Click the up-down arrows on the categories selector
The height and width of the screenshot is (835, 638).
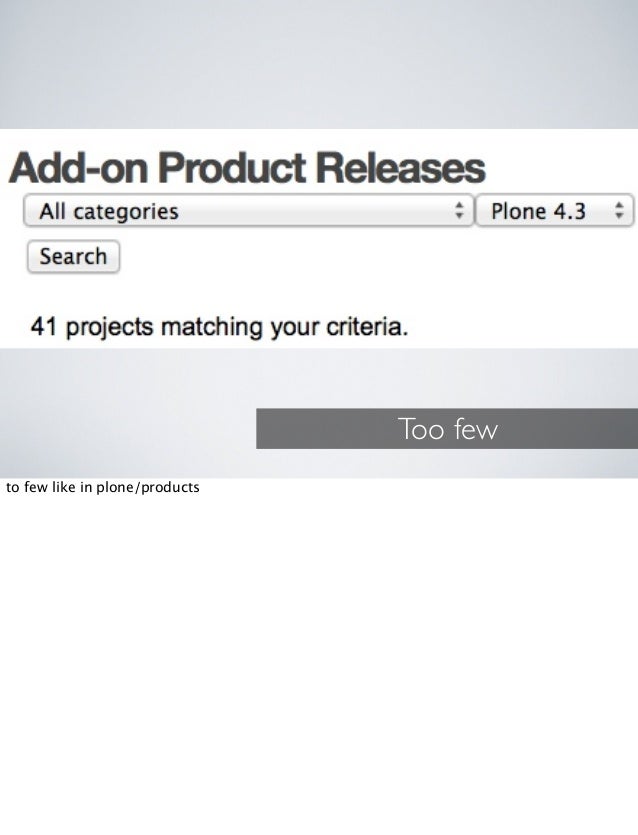(459, 212)
